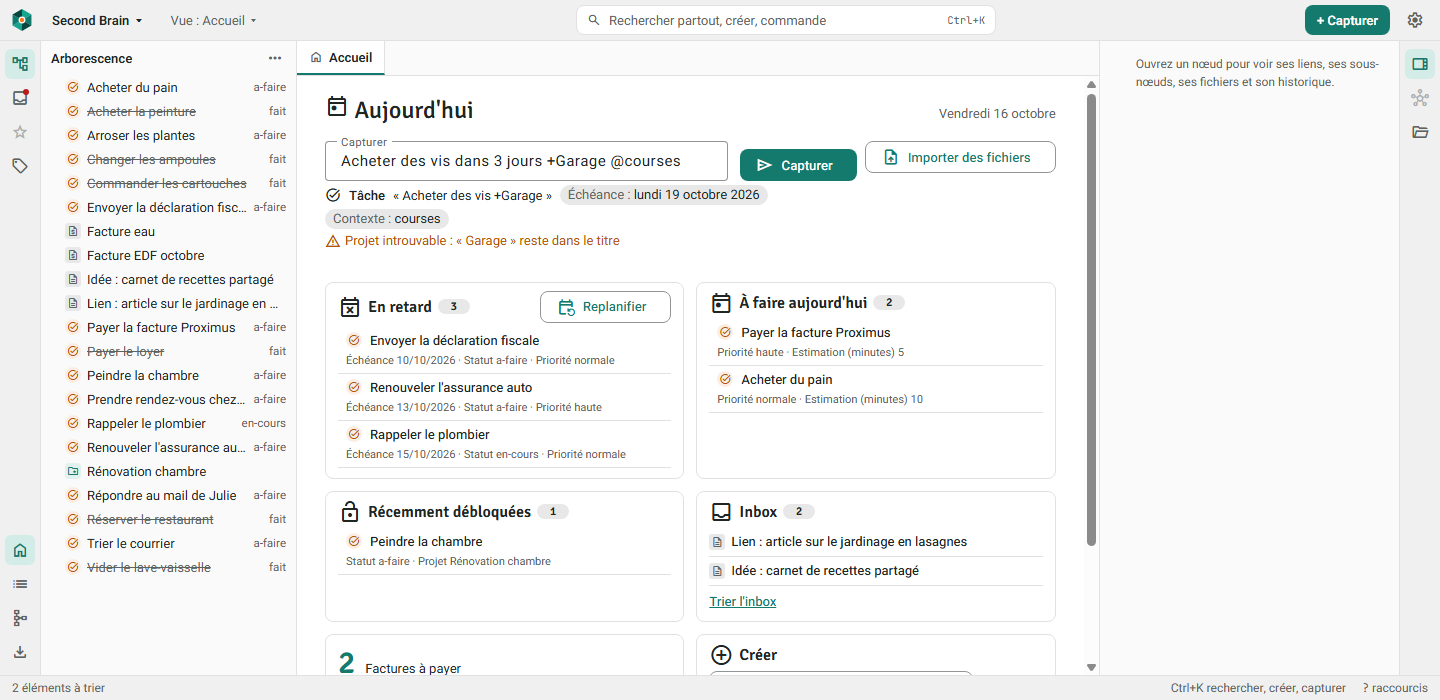
Task: Go to home icon in left rail
Action: click(x=20, y=550)
